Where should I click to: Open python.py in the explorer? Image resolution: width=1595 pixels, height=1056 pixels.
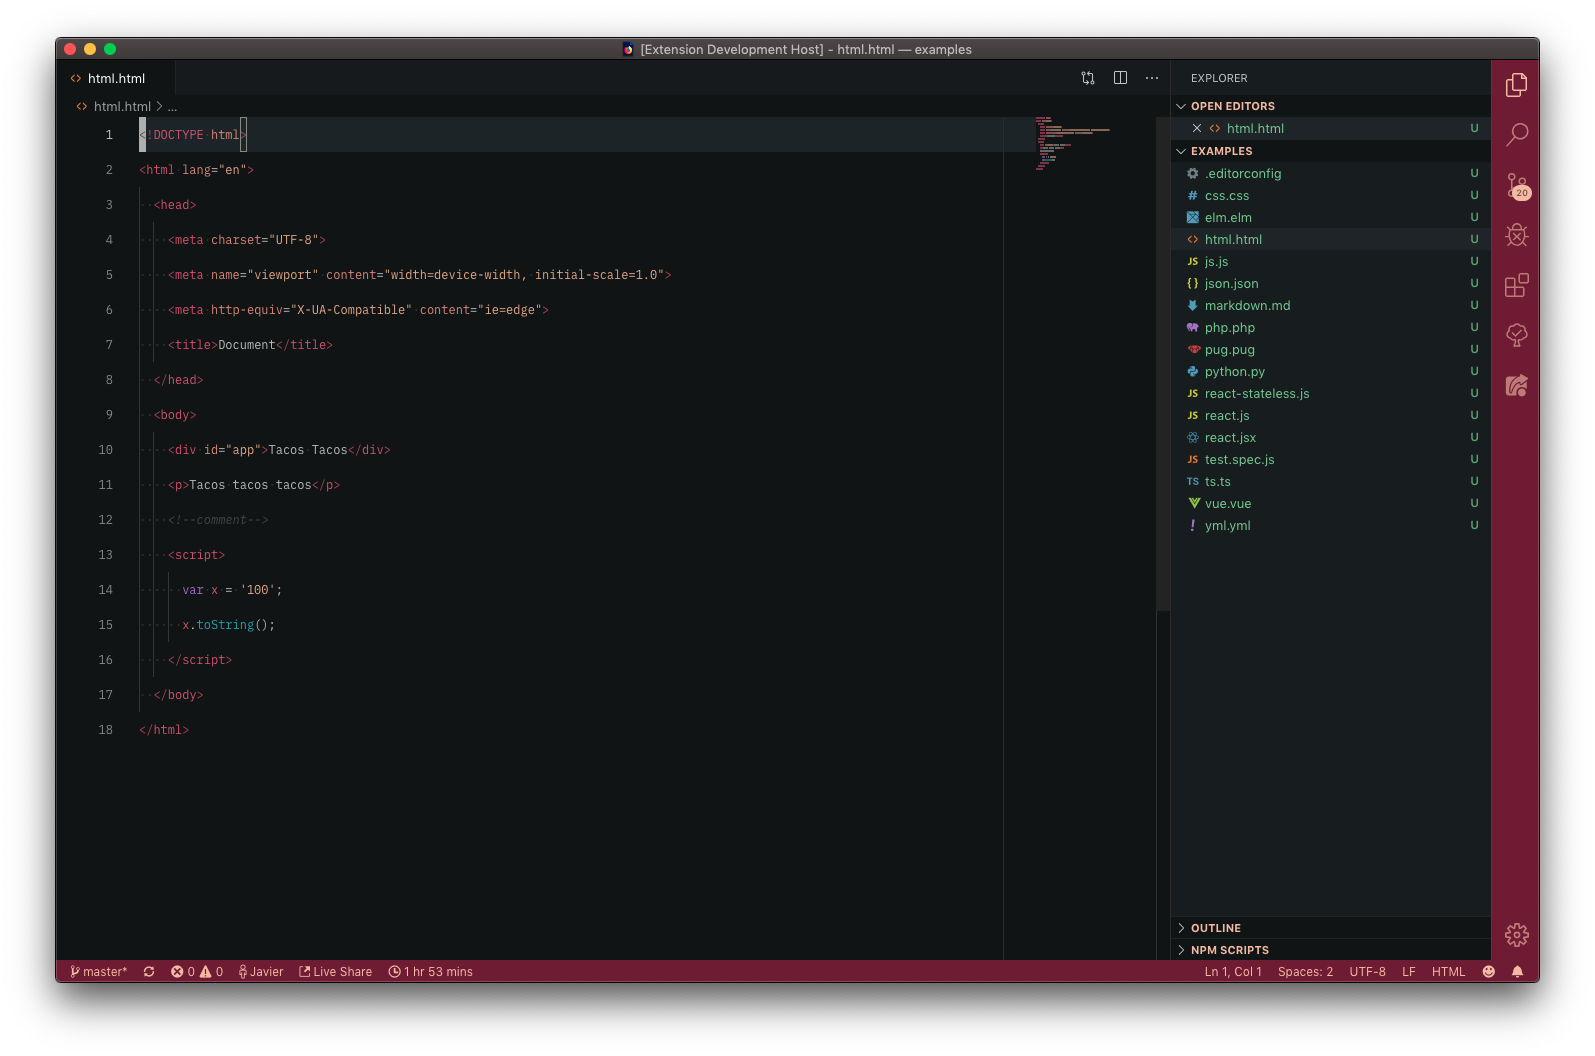1330,371
